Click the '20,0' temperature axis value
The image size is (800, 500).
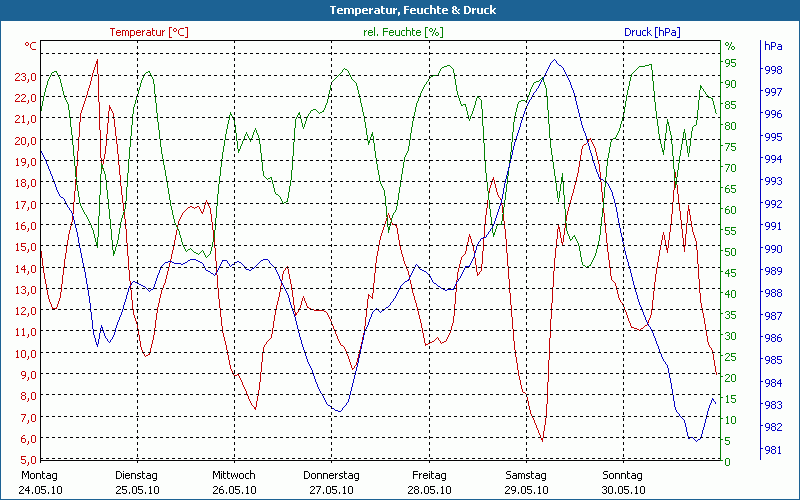26,140
